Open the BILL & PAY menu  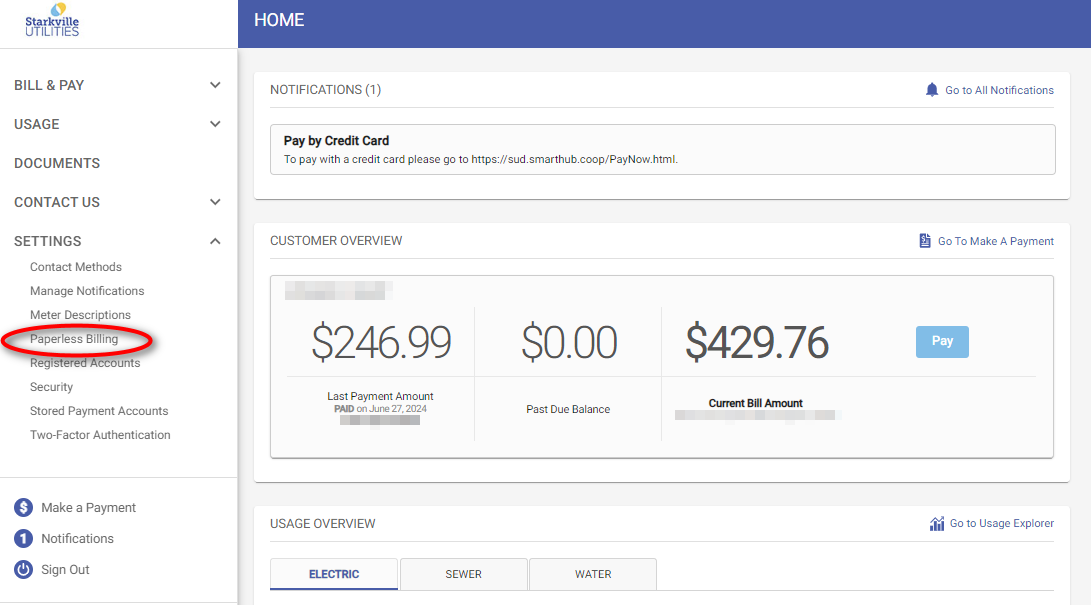tap(49, 85)
